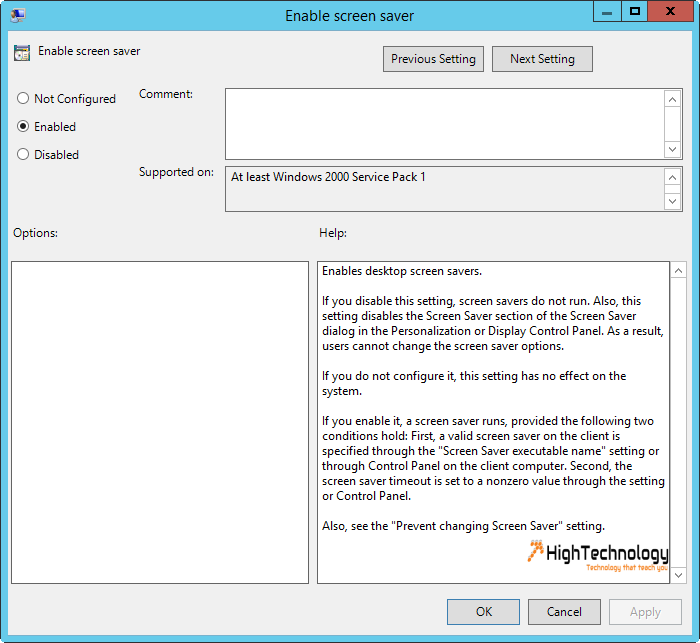700x643 pixels.
Task: Click Supported on scroll up arrow
Action: click(x=672, y=177)
